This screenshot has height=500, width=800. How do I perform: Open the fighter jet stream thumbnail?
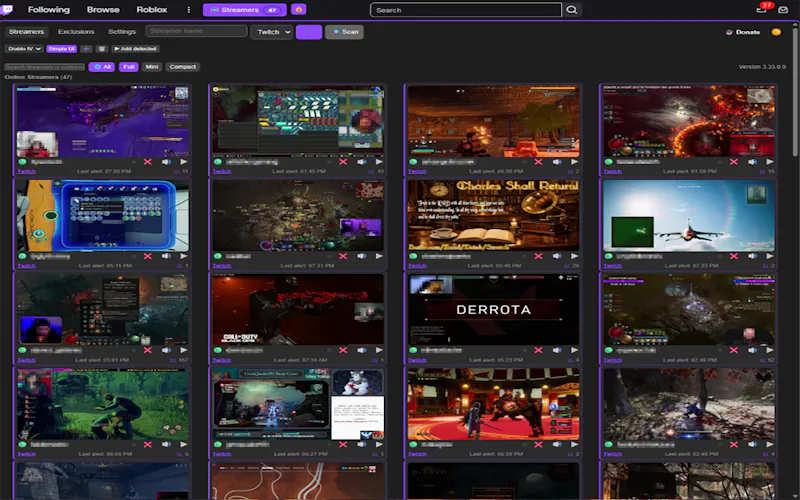click(x=689, y=215)
